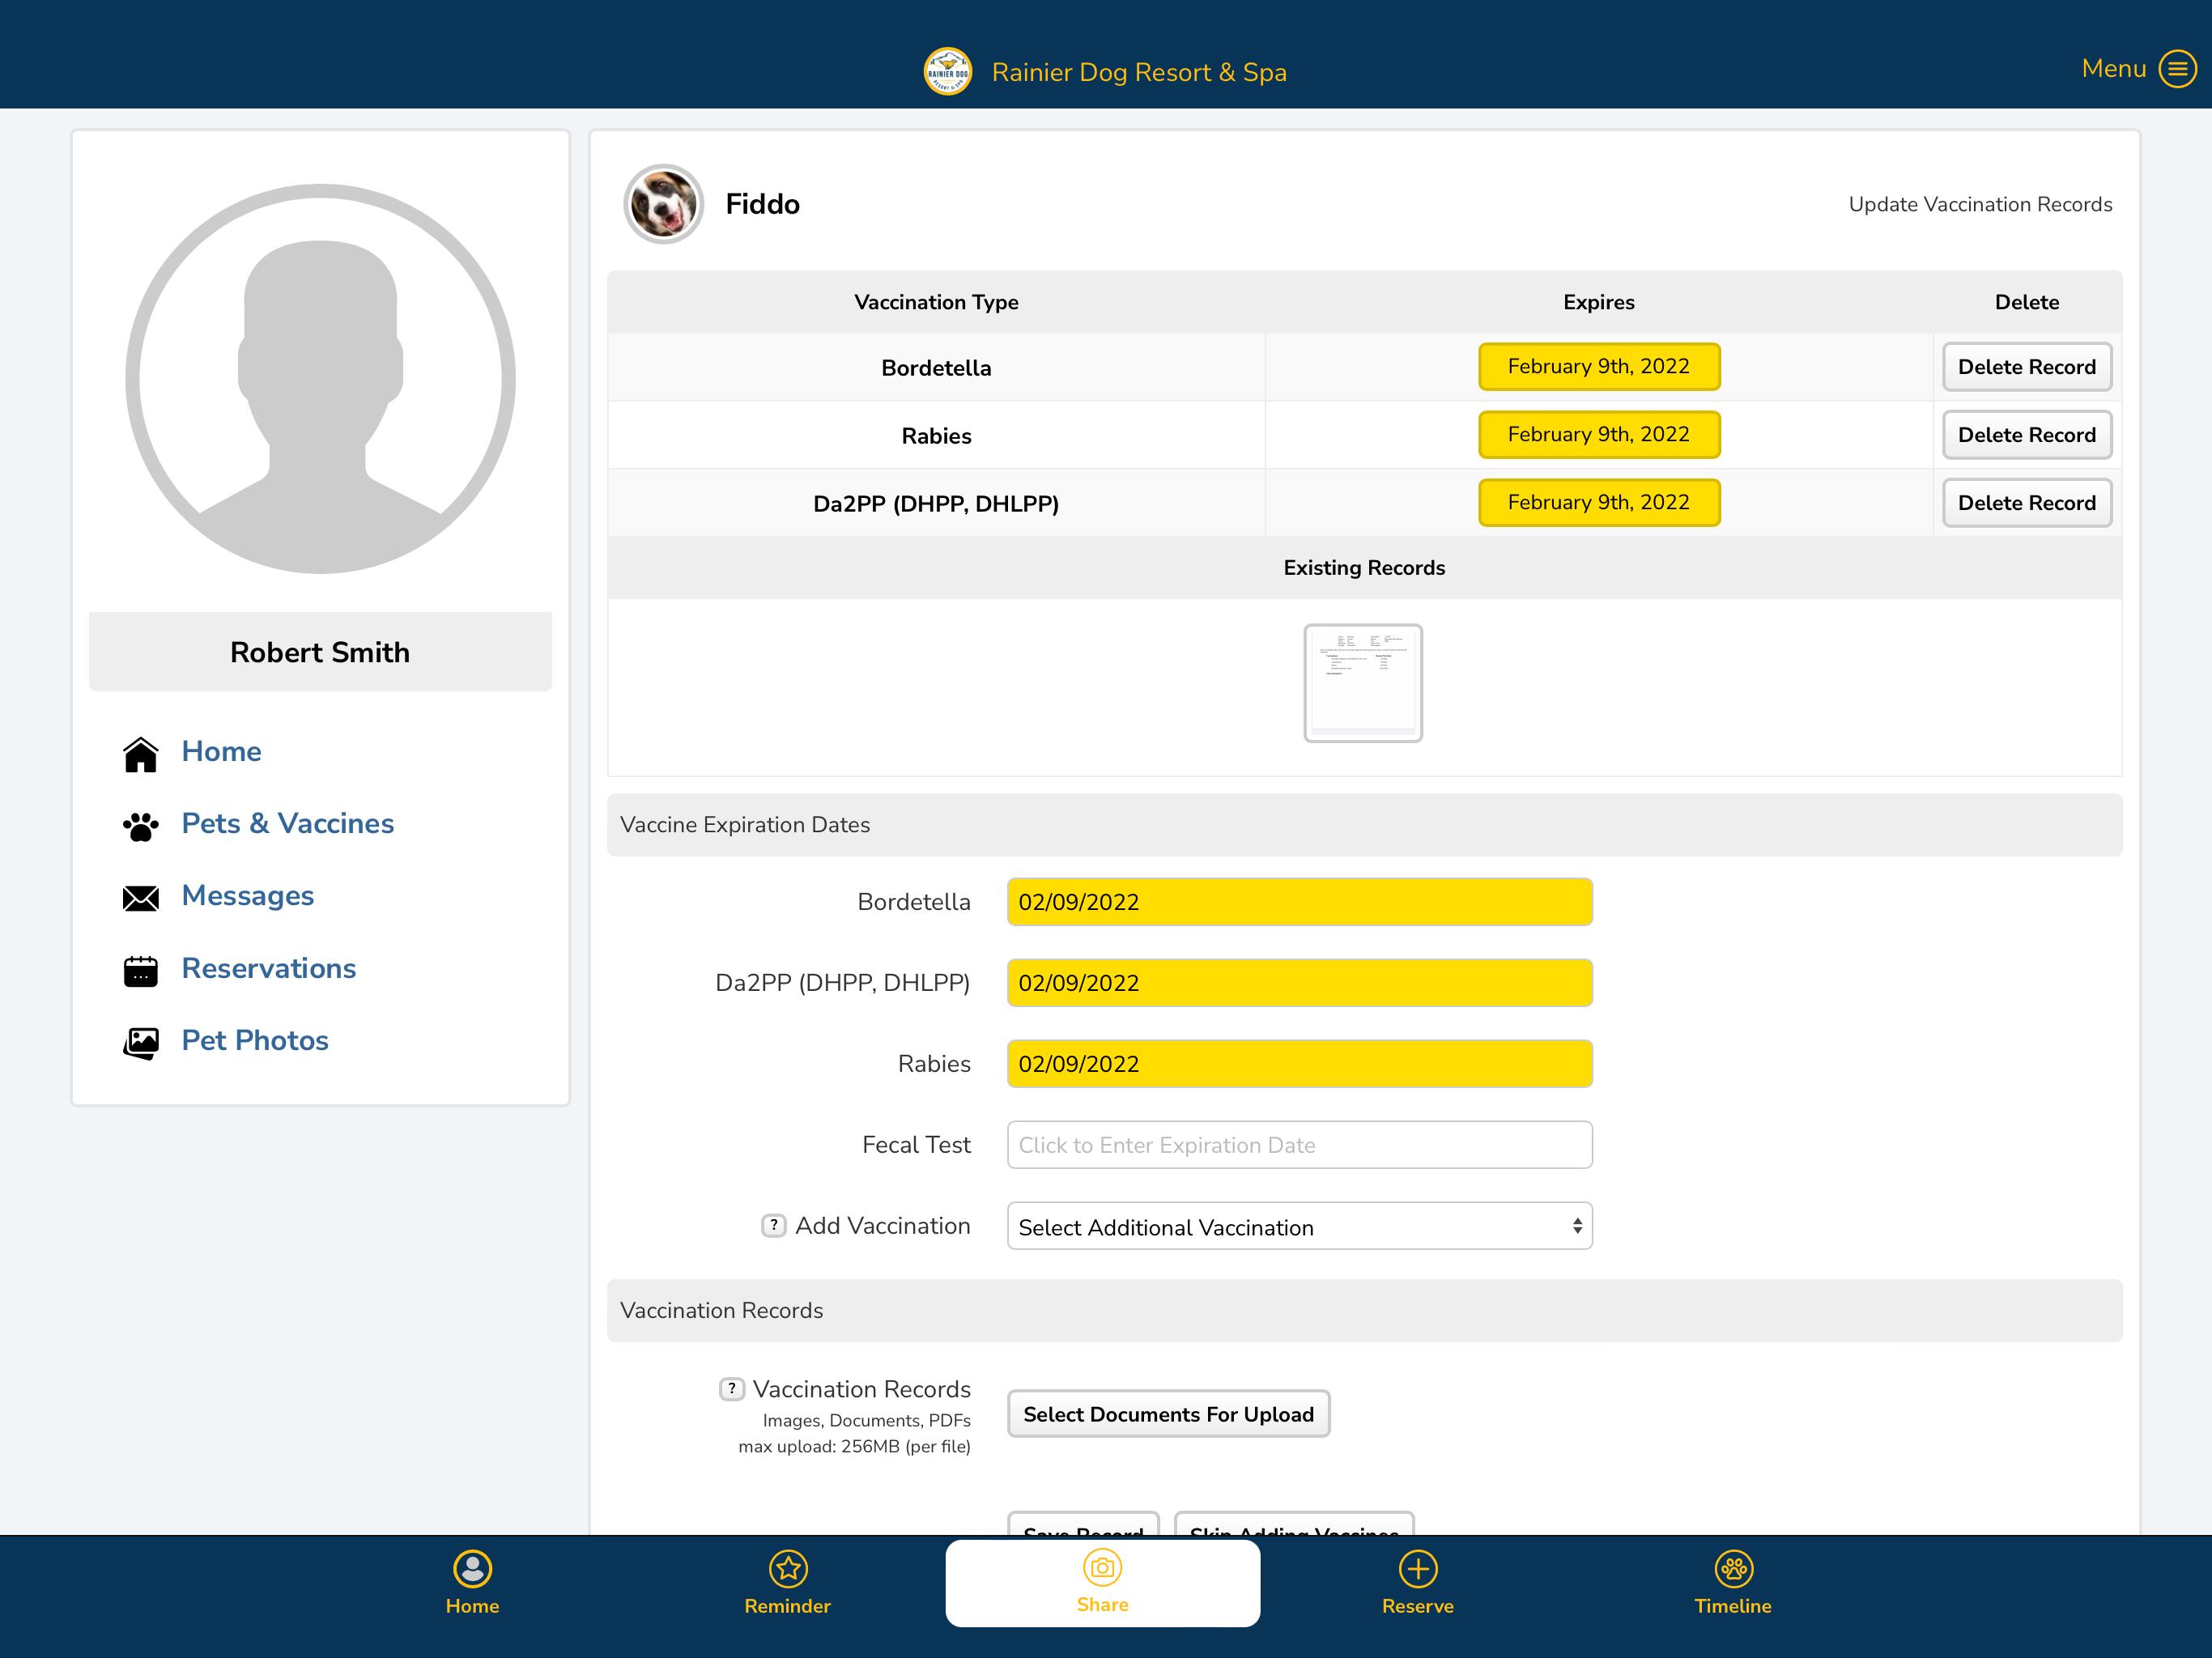Open the hamburger Menu icon
The height and width of the screenshot is (1658, 2212).
click(2177, 69)
